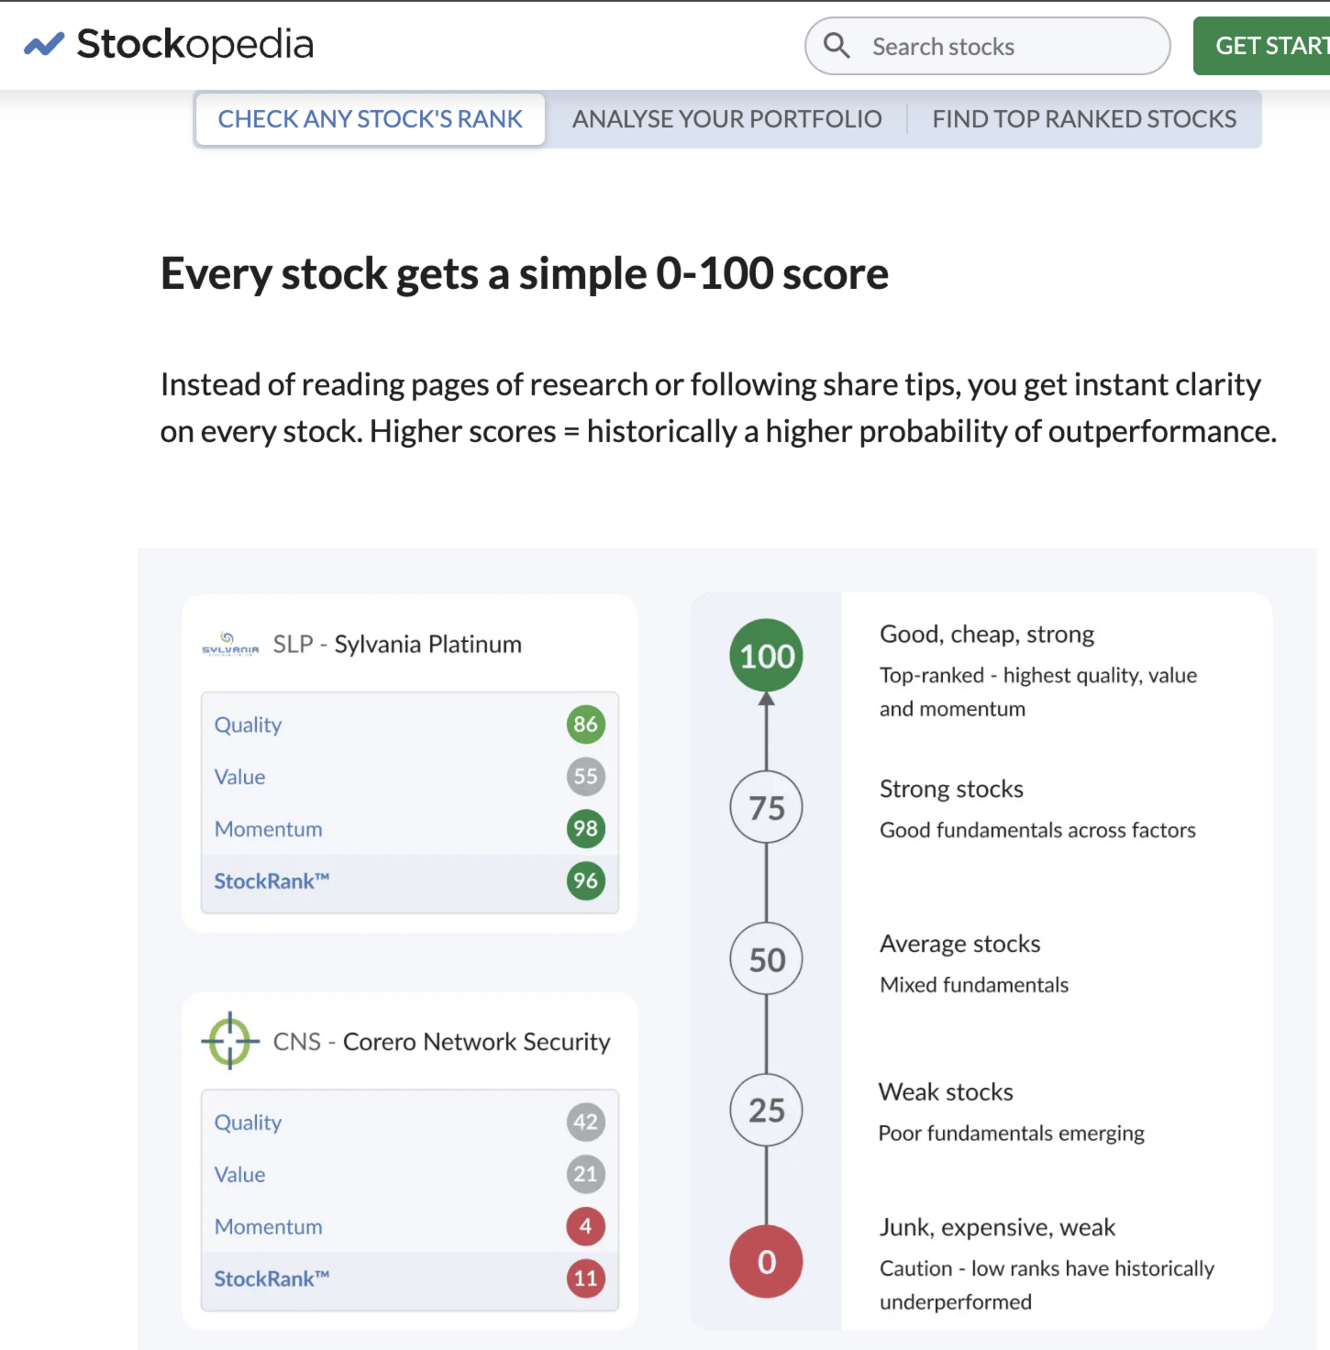Click Corero's StockRank score badge 11

[586, 1278]
